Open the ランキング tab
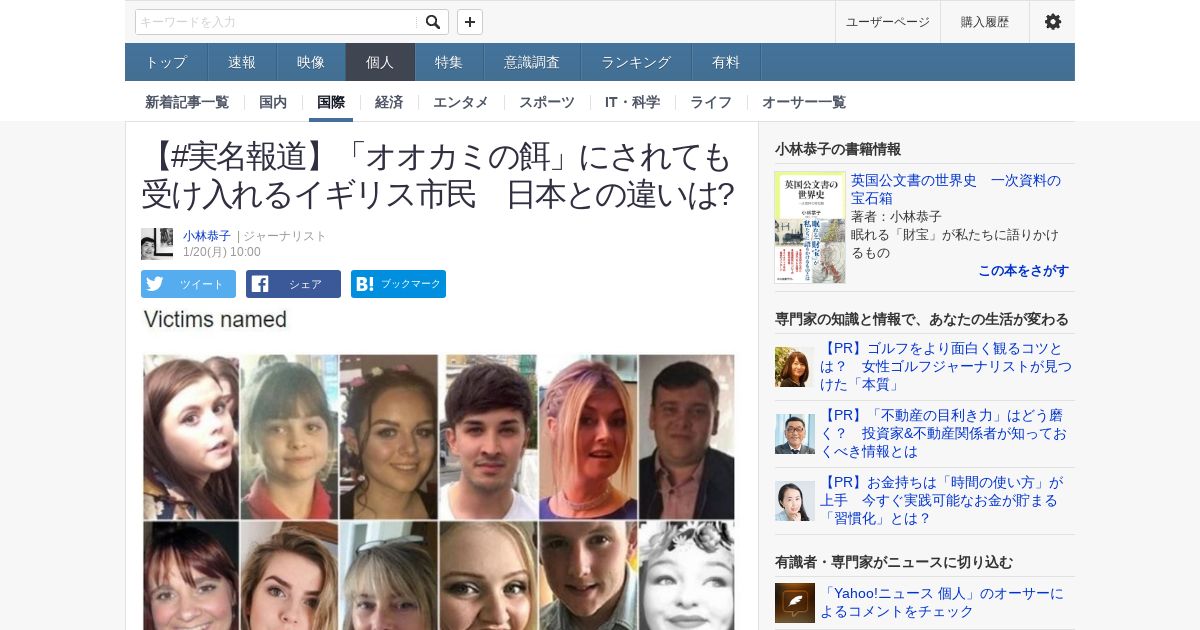Image resolution: width=1200 pixels, height=630 pixels. (636, 62)
